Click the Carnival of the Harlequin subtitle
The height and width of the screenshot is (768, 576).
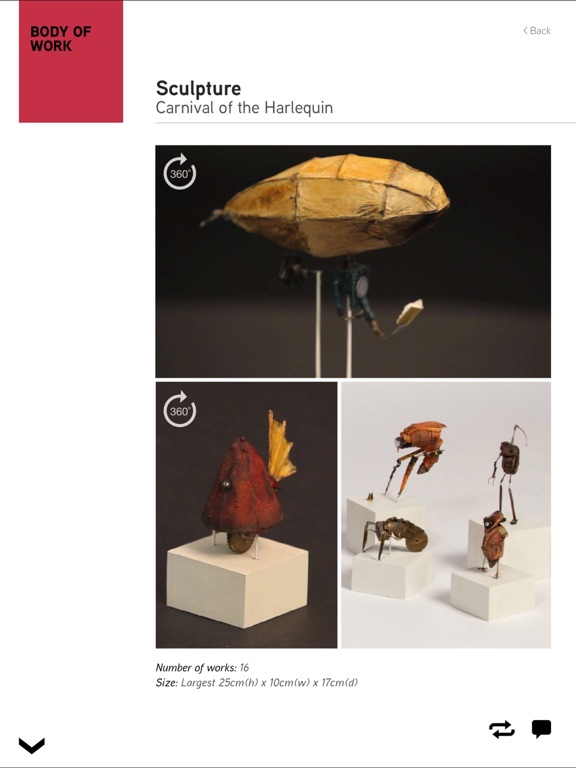pyautogui.click(x=244, y=108)
